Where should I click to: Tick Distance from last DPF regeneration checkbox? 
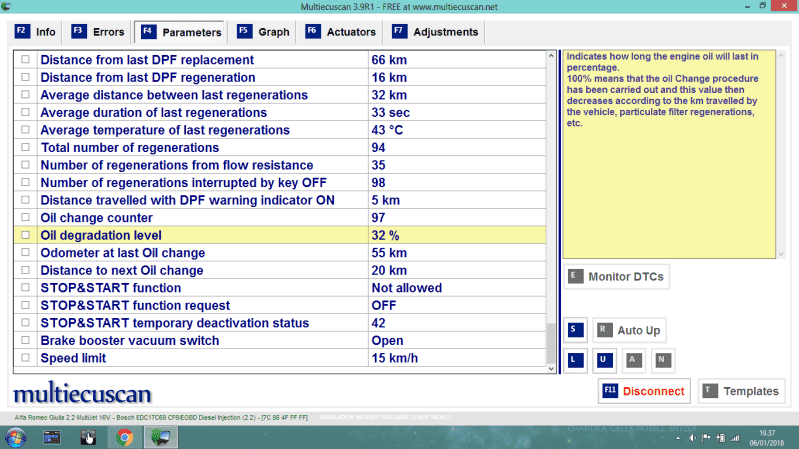pyautogui.click(x=25, y=77)
